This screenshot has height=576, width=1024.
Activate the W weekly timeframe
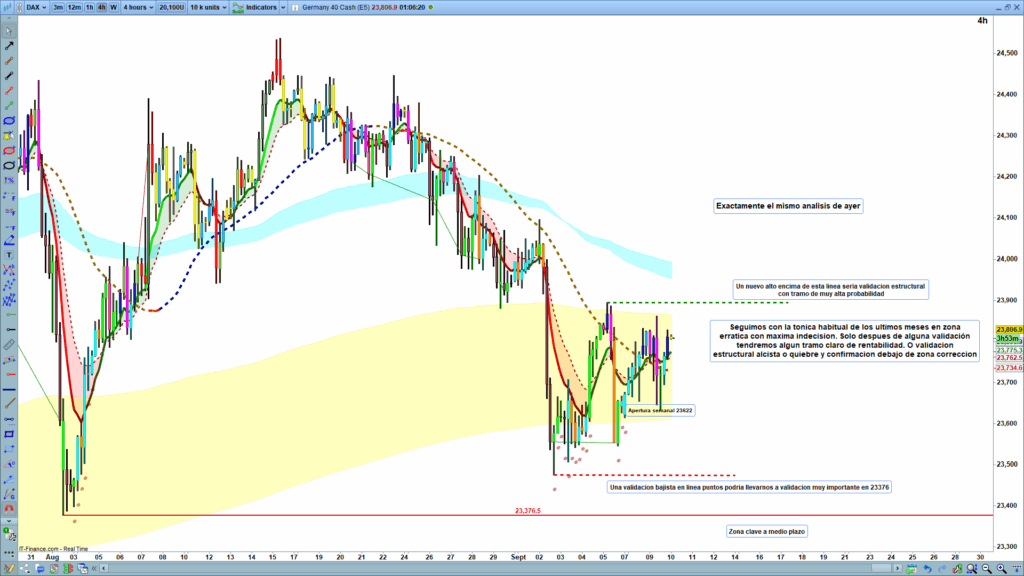tap(113, 6)
